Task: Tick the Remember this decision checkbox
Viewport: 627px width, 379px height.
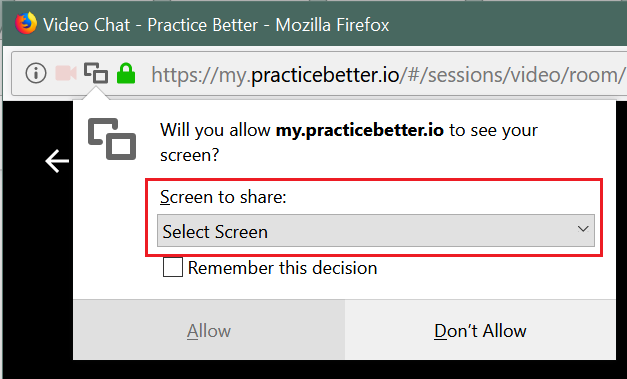Action: coord(173,267)
